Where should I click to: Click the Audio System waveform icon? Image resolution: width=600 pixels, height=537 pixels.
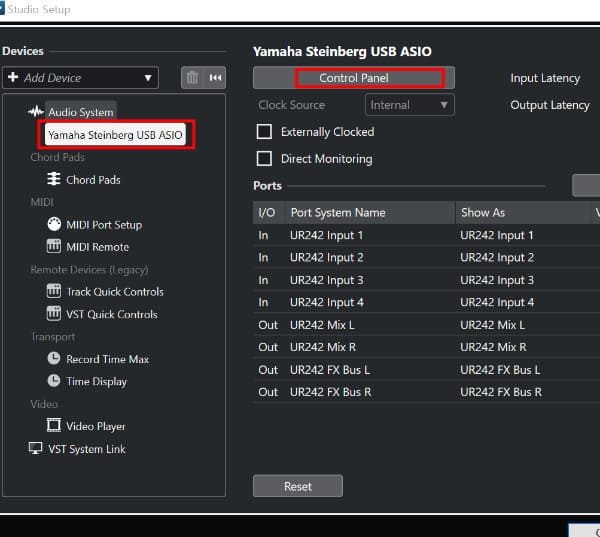coord(36,112)
